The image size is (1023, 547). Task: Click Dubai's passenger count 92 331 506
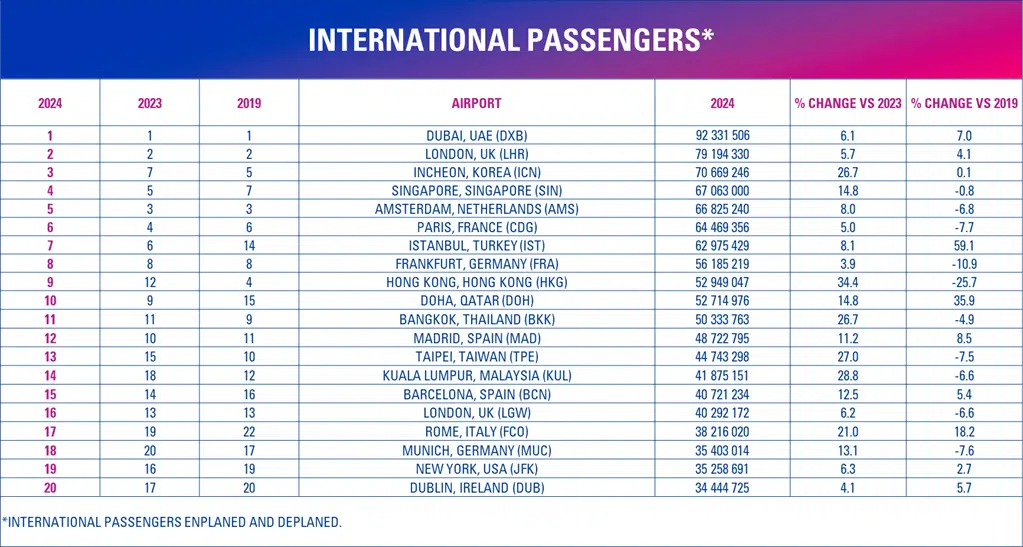click(x=722, y=136)
